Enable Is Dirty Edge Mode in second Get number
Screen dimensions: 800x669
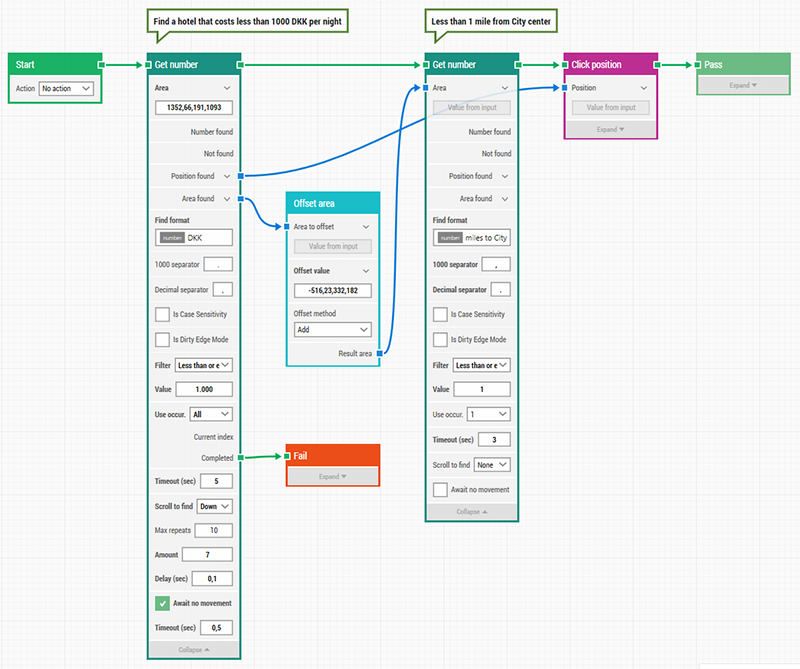click(x=440, y=339)
